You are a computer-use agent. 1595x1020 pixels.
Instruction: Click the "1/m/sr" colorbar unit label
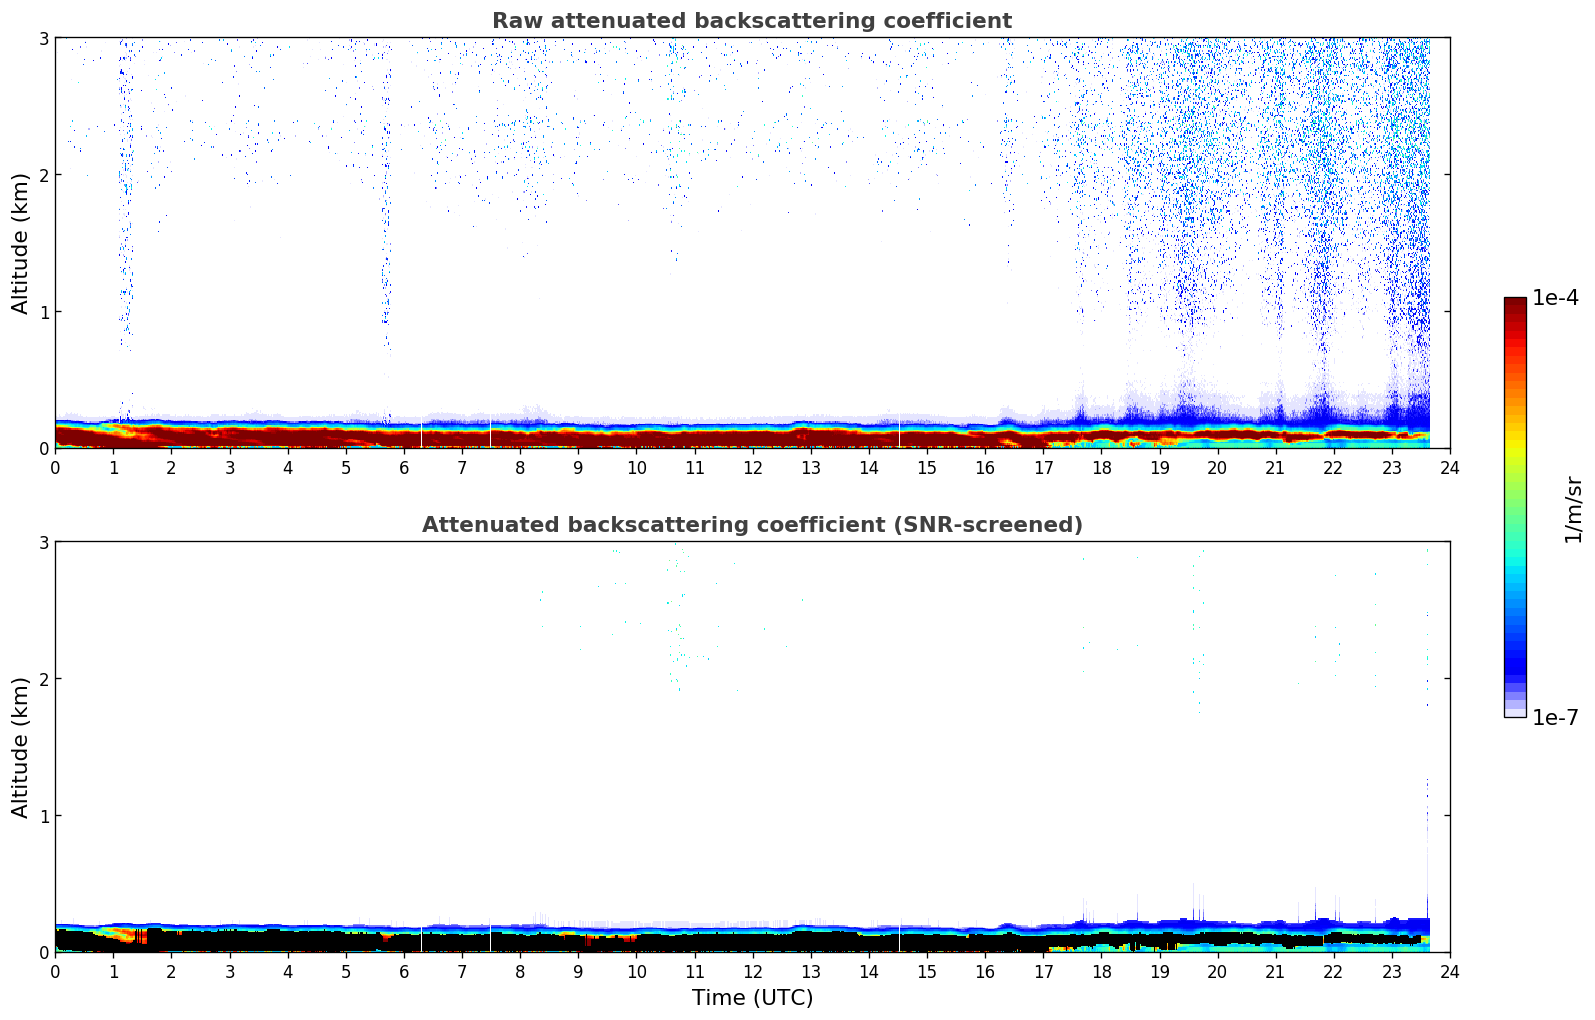pyautogui.click(x=1573, y=508)
